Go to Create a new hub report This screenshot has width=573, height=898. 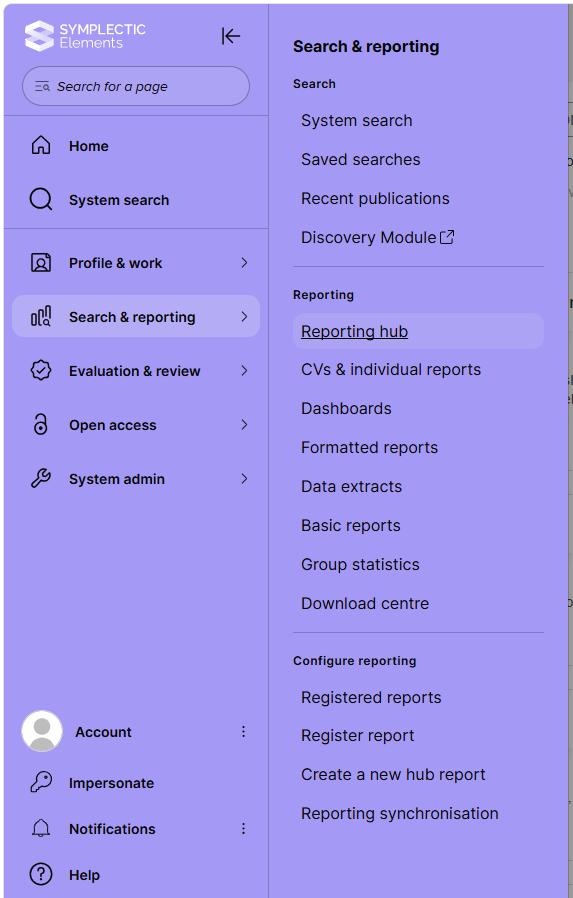[x=393, y=774]
